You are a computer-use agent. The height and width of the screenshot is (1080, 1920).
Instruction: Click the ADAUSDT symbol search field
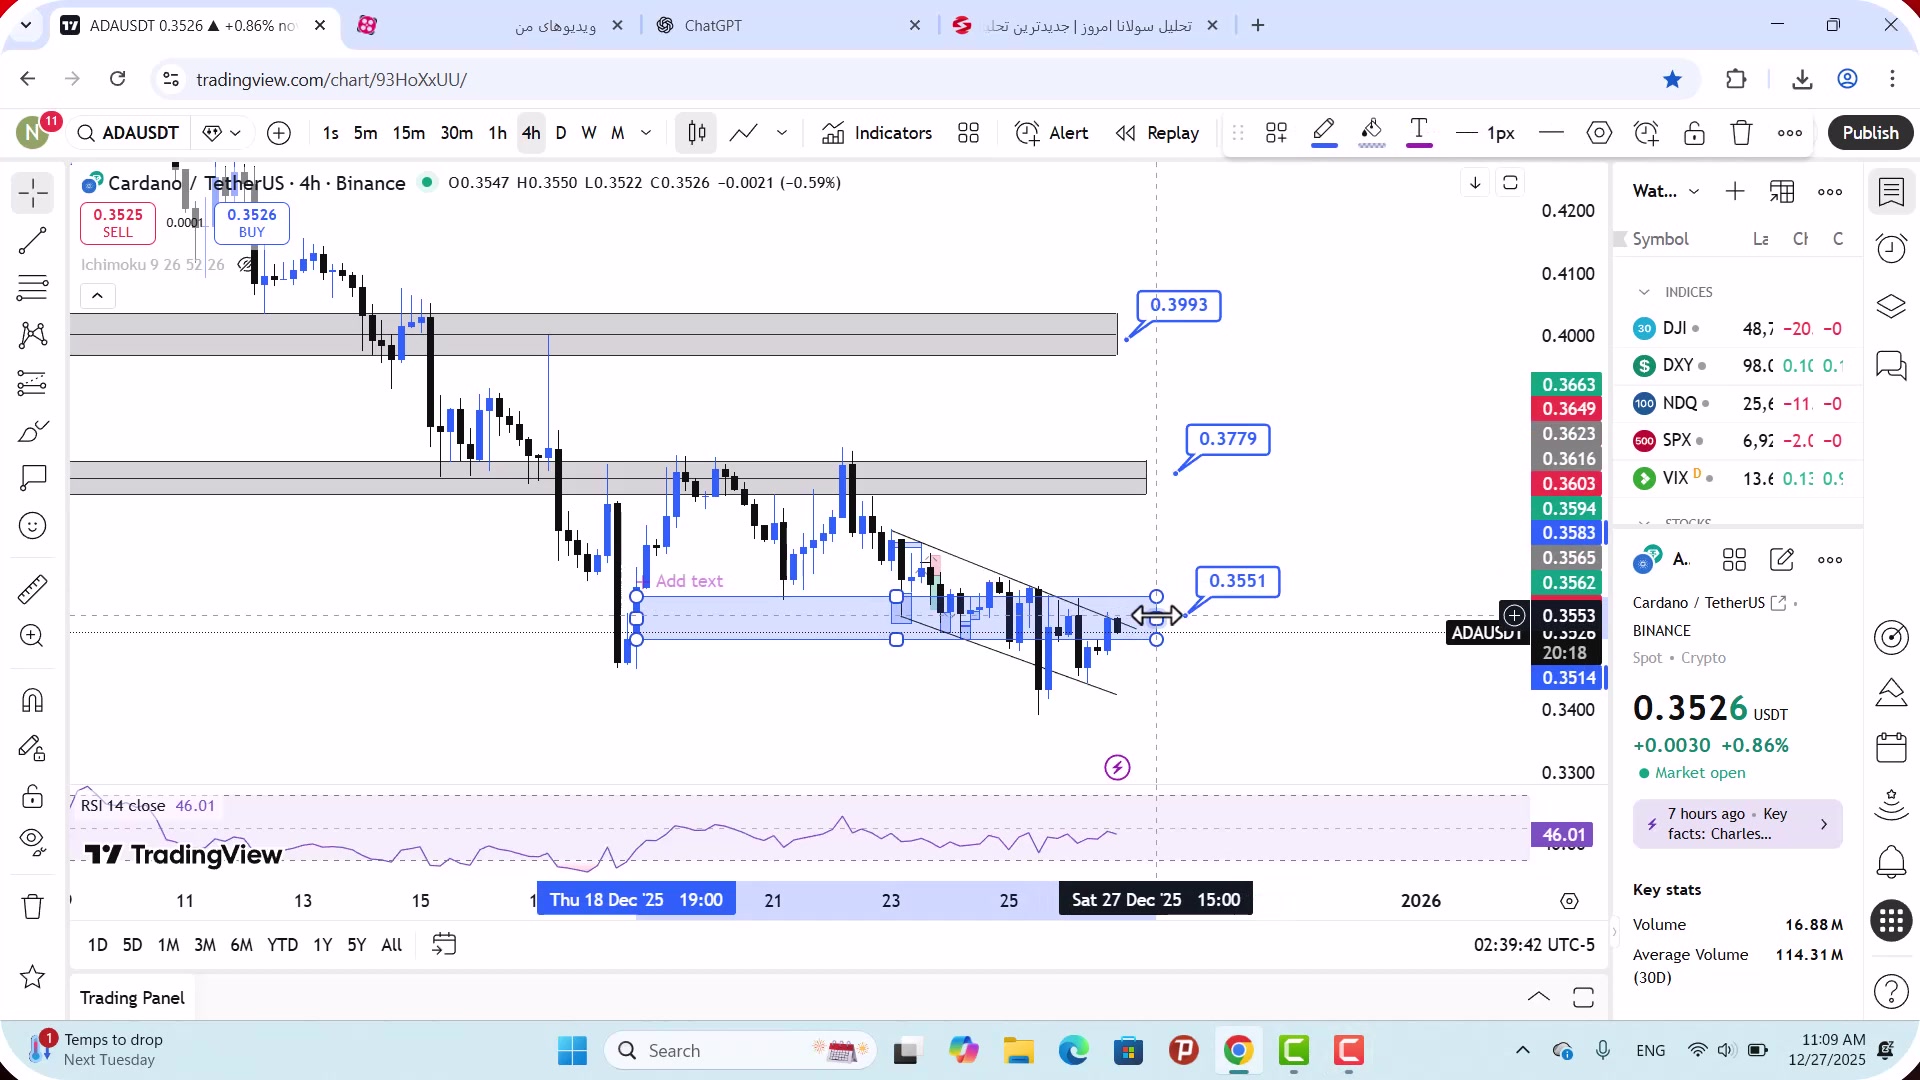(x=130, y=133)
